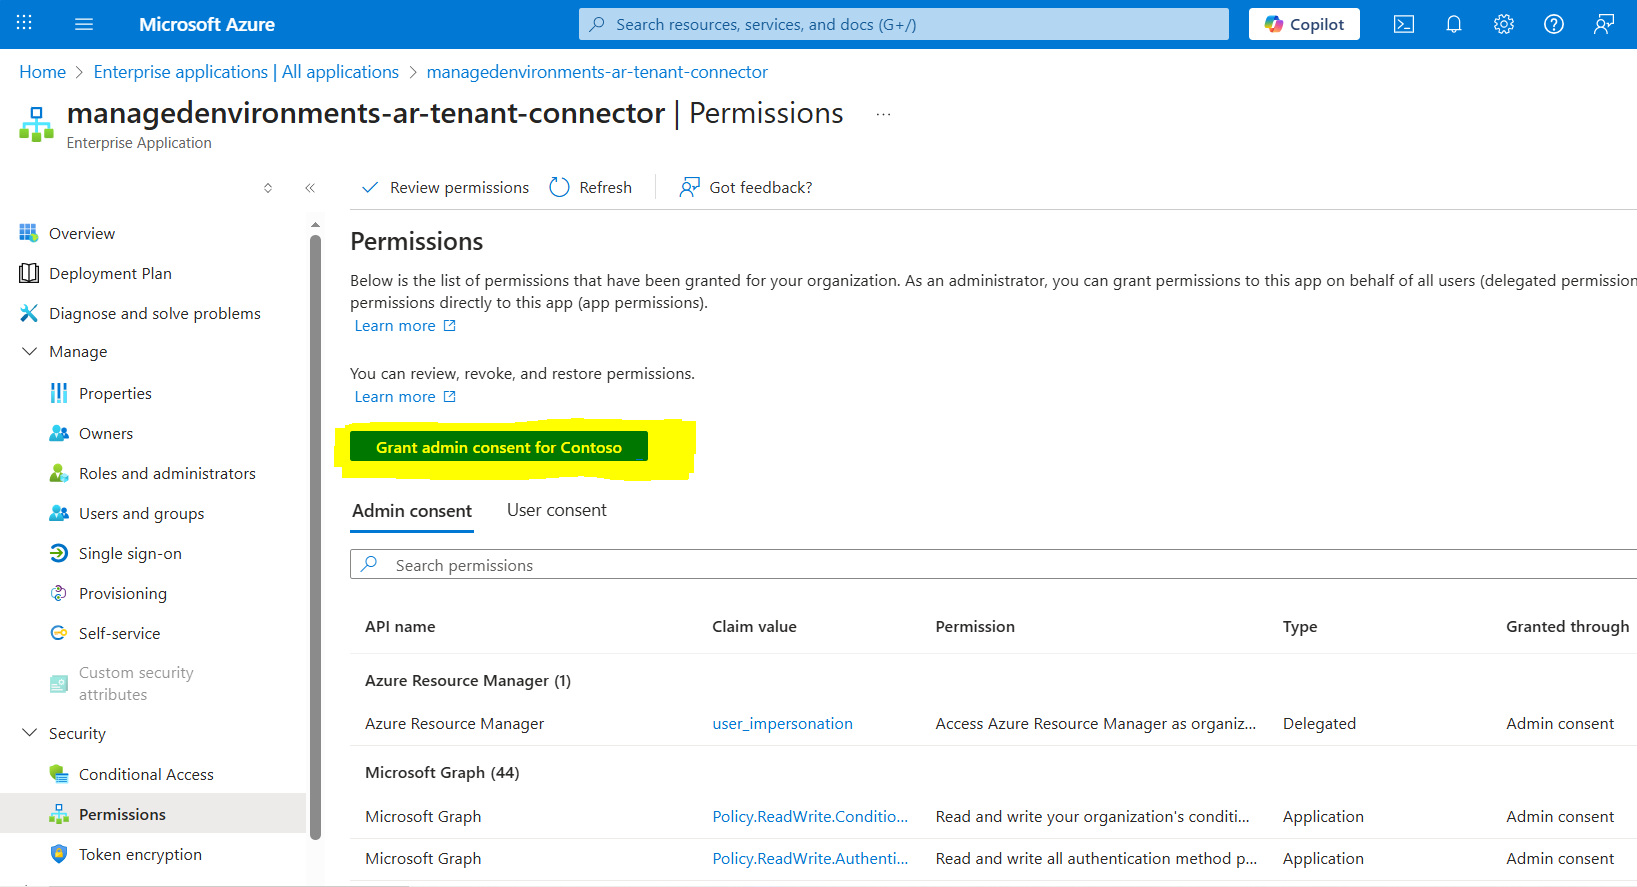
Task: Open Policy.ReadWrite.Conditio... claim link
Action: point(810,817)
